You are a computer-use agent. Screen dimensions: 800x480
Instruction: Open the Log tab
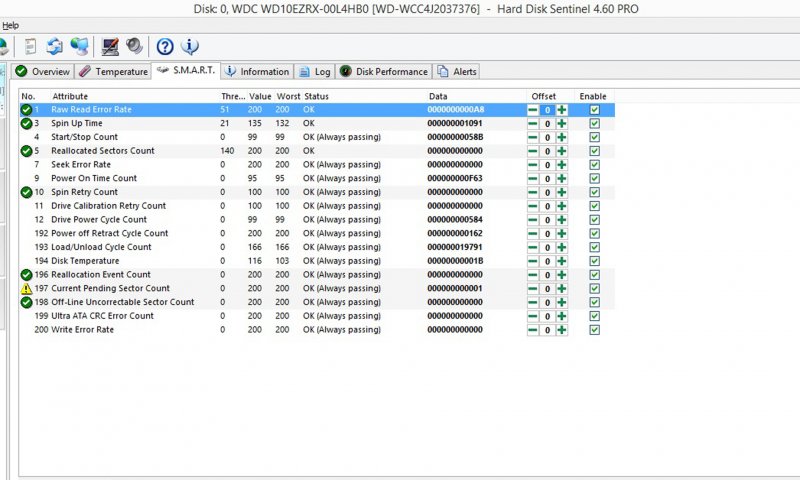pos(315,71)
